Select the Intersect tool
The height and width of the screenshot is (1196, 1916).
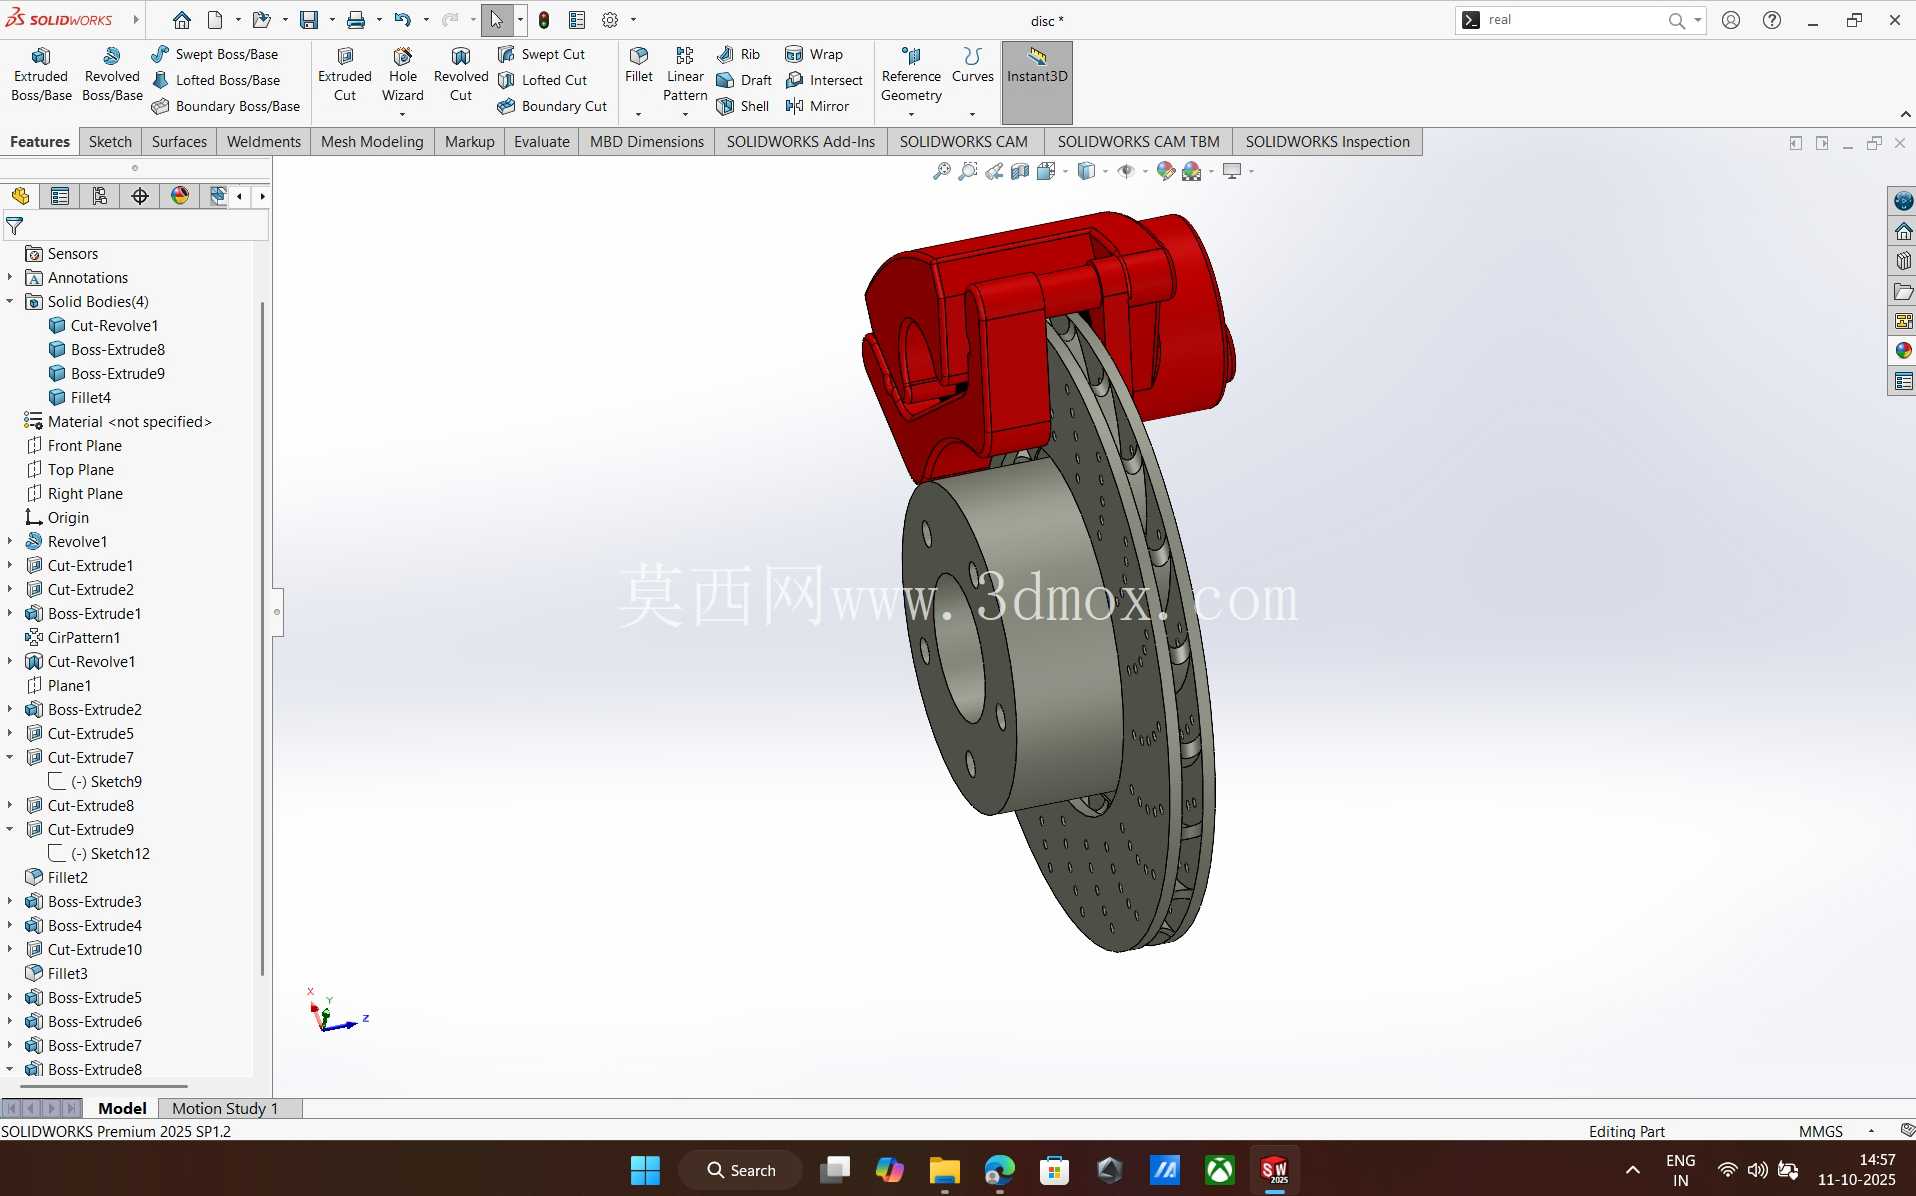click(824, 80)
